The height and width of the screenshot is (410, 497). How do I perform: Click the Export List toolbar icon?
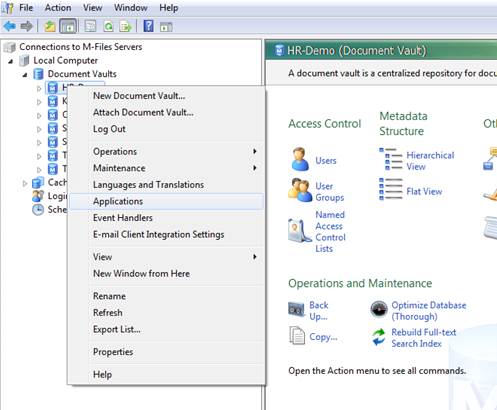pyautogui.click(x=126, y=26)
